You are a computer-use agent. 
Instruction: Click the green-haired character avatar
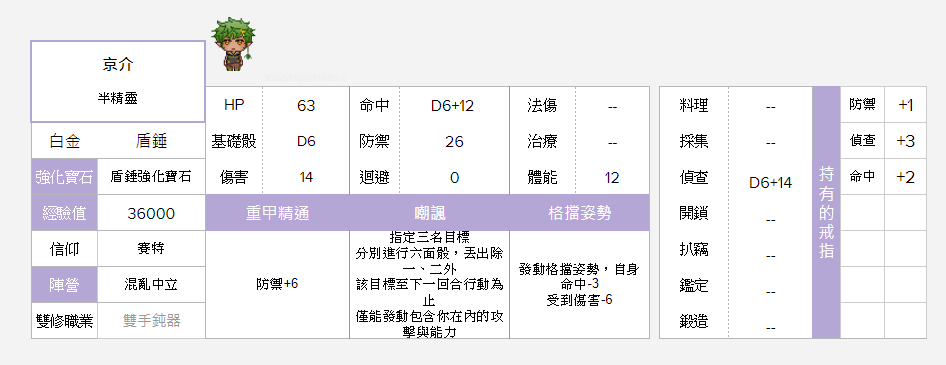click(232, 44)
